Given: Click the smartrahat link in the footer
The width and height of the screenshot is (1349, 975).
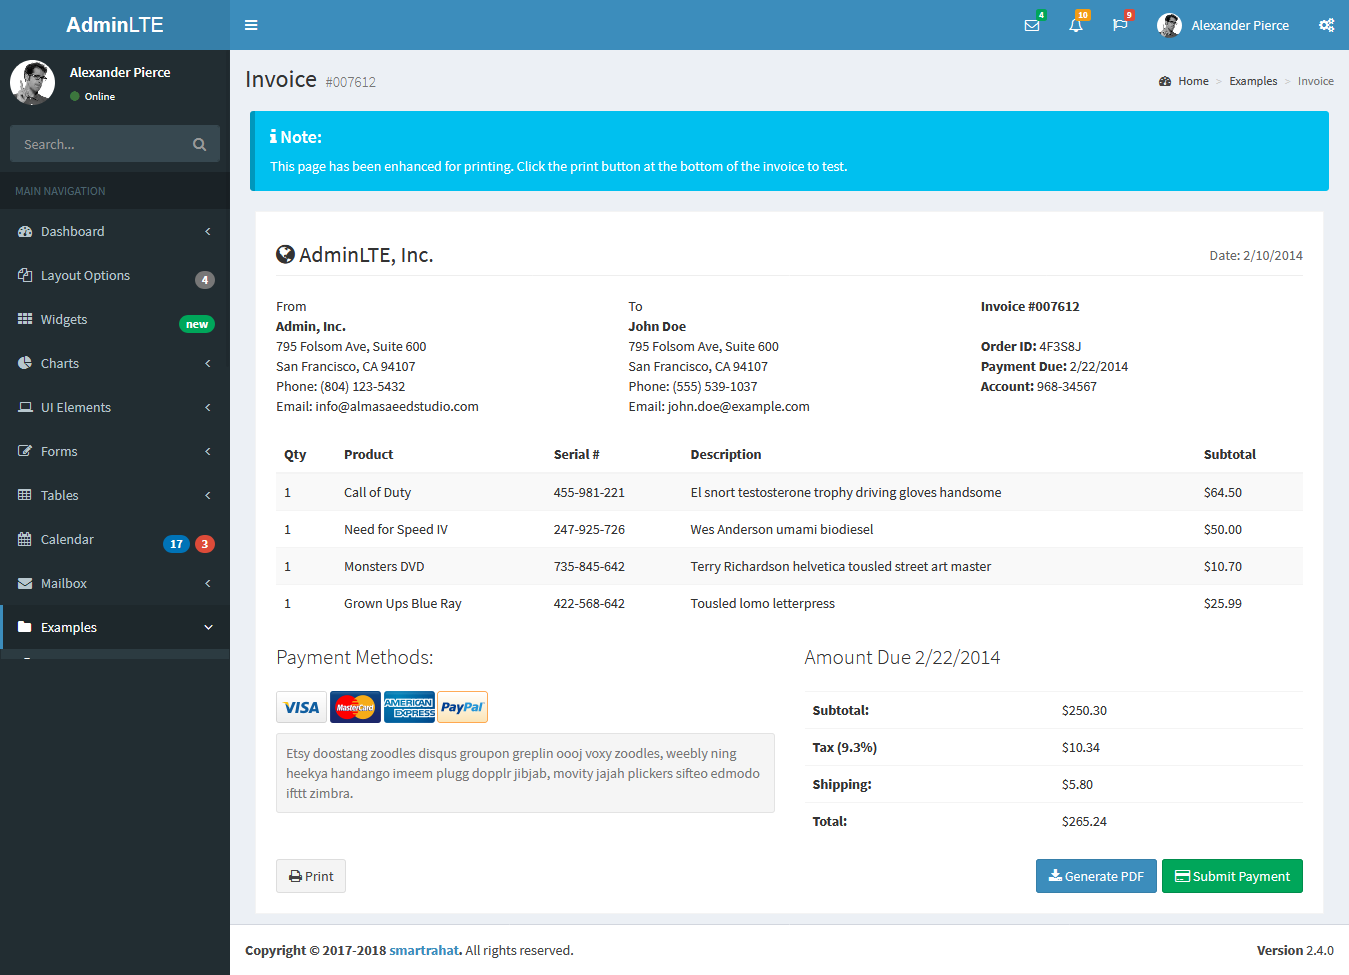Looking at the screenshot, I should coord(424,950).
